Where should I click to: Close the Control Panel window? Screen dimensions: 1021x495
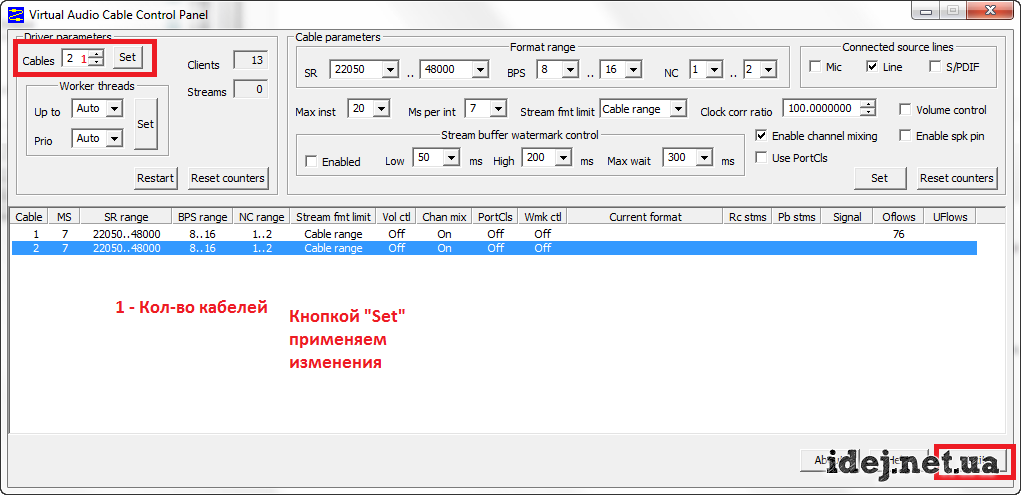pyautogui.click(x=990, y=11)
